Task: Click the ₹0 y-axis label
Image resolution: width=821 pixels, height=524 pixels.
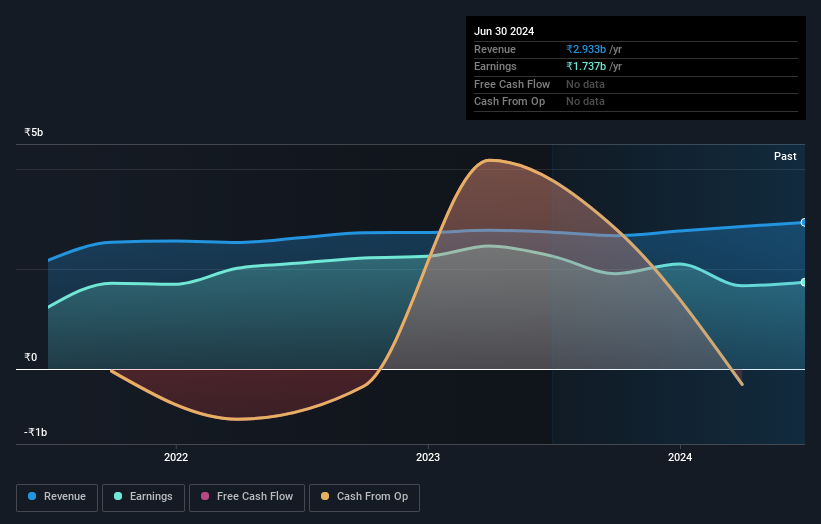Action: (30, 358)
